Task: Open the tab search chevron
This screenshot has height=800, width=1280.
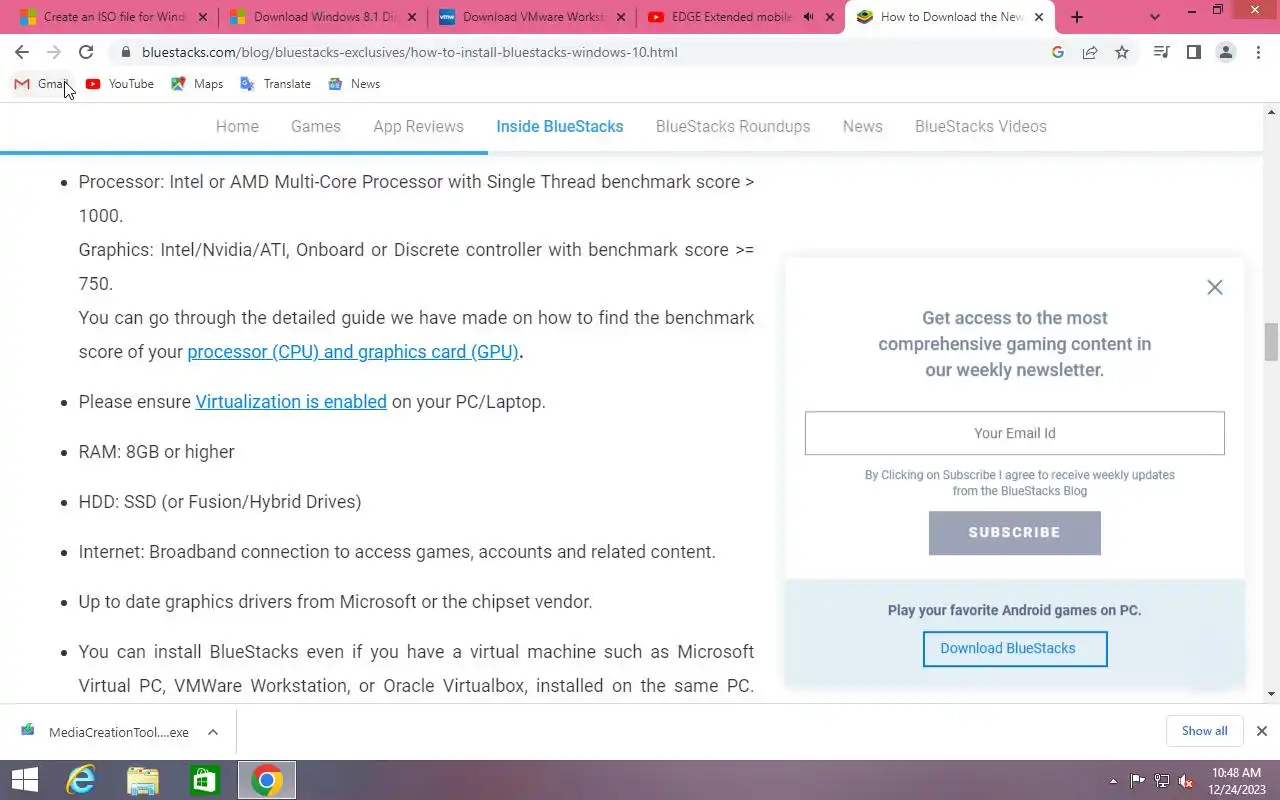Action: [1155, 17]
